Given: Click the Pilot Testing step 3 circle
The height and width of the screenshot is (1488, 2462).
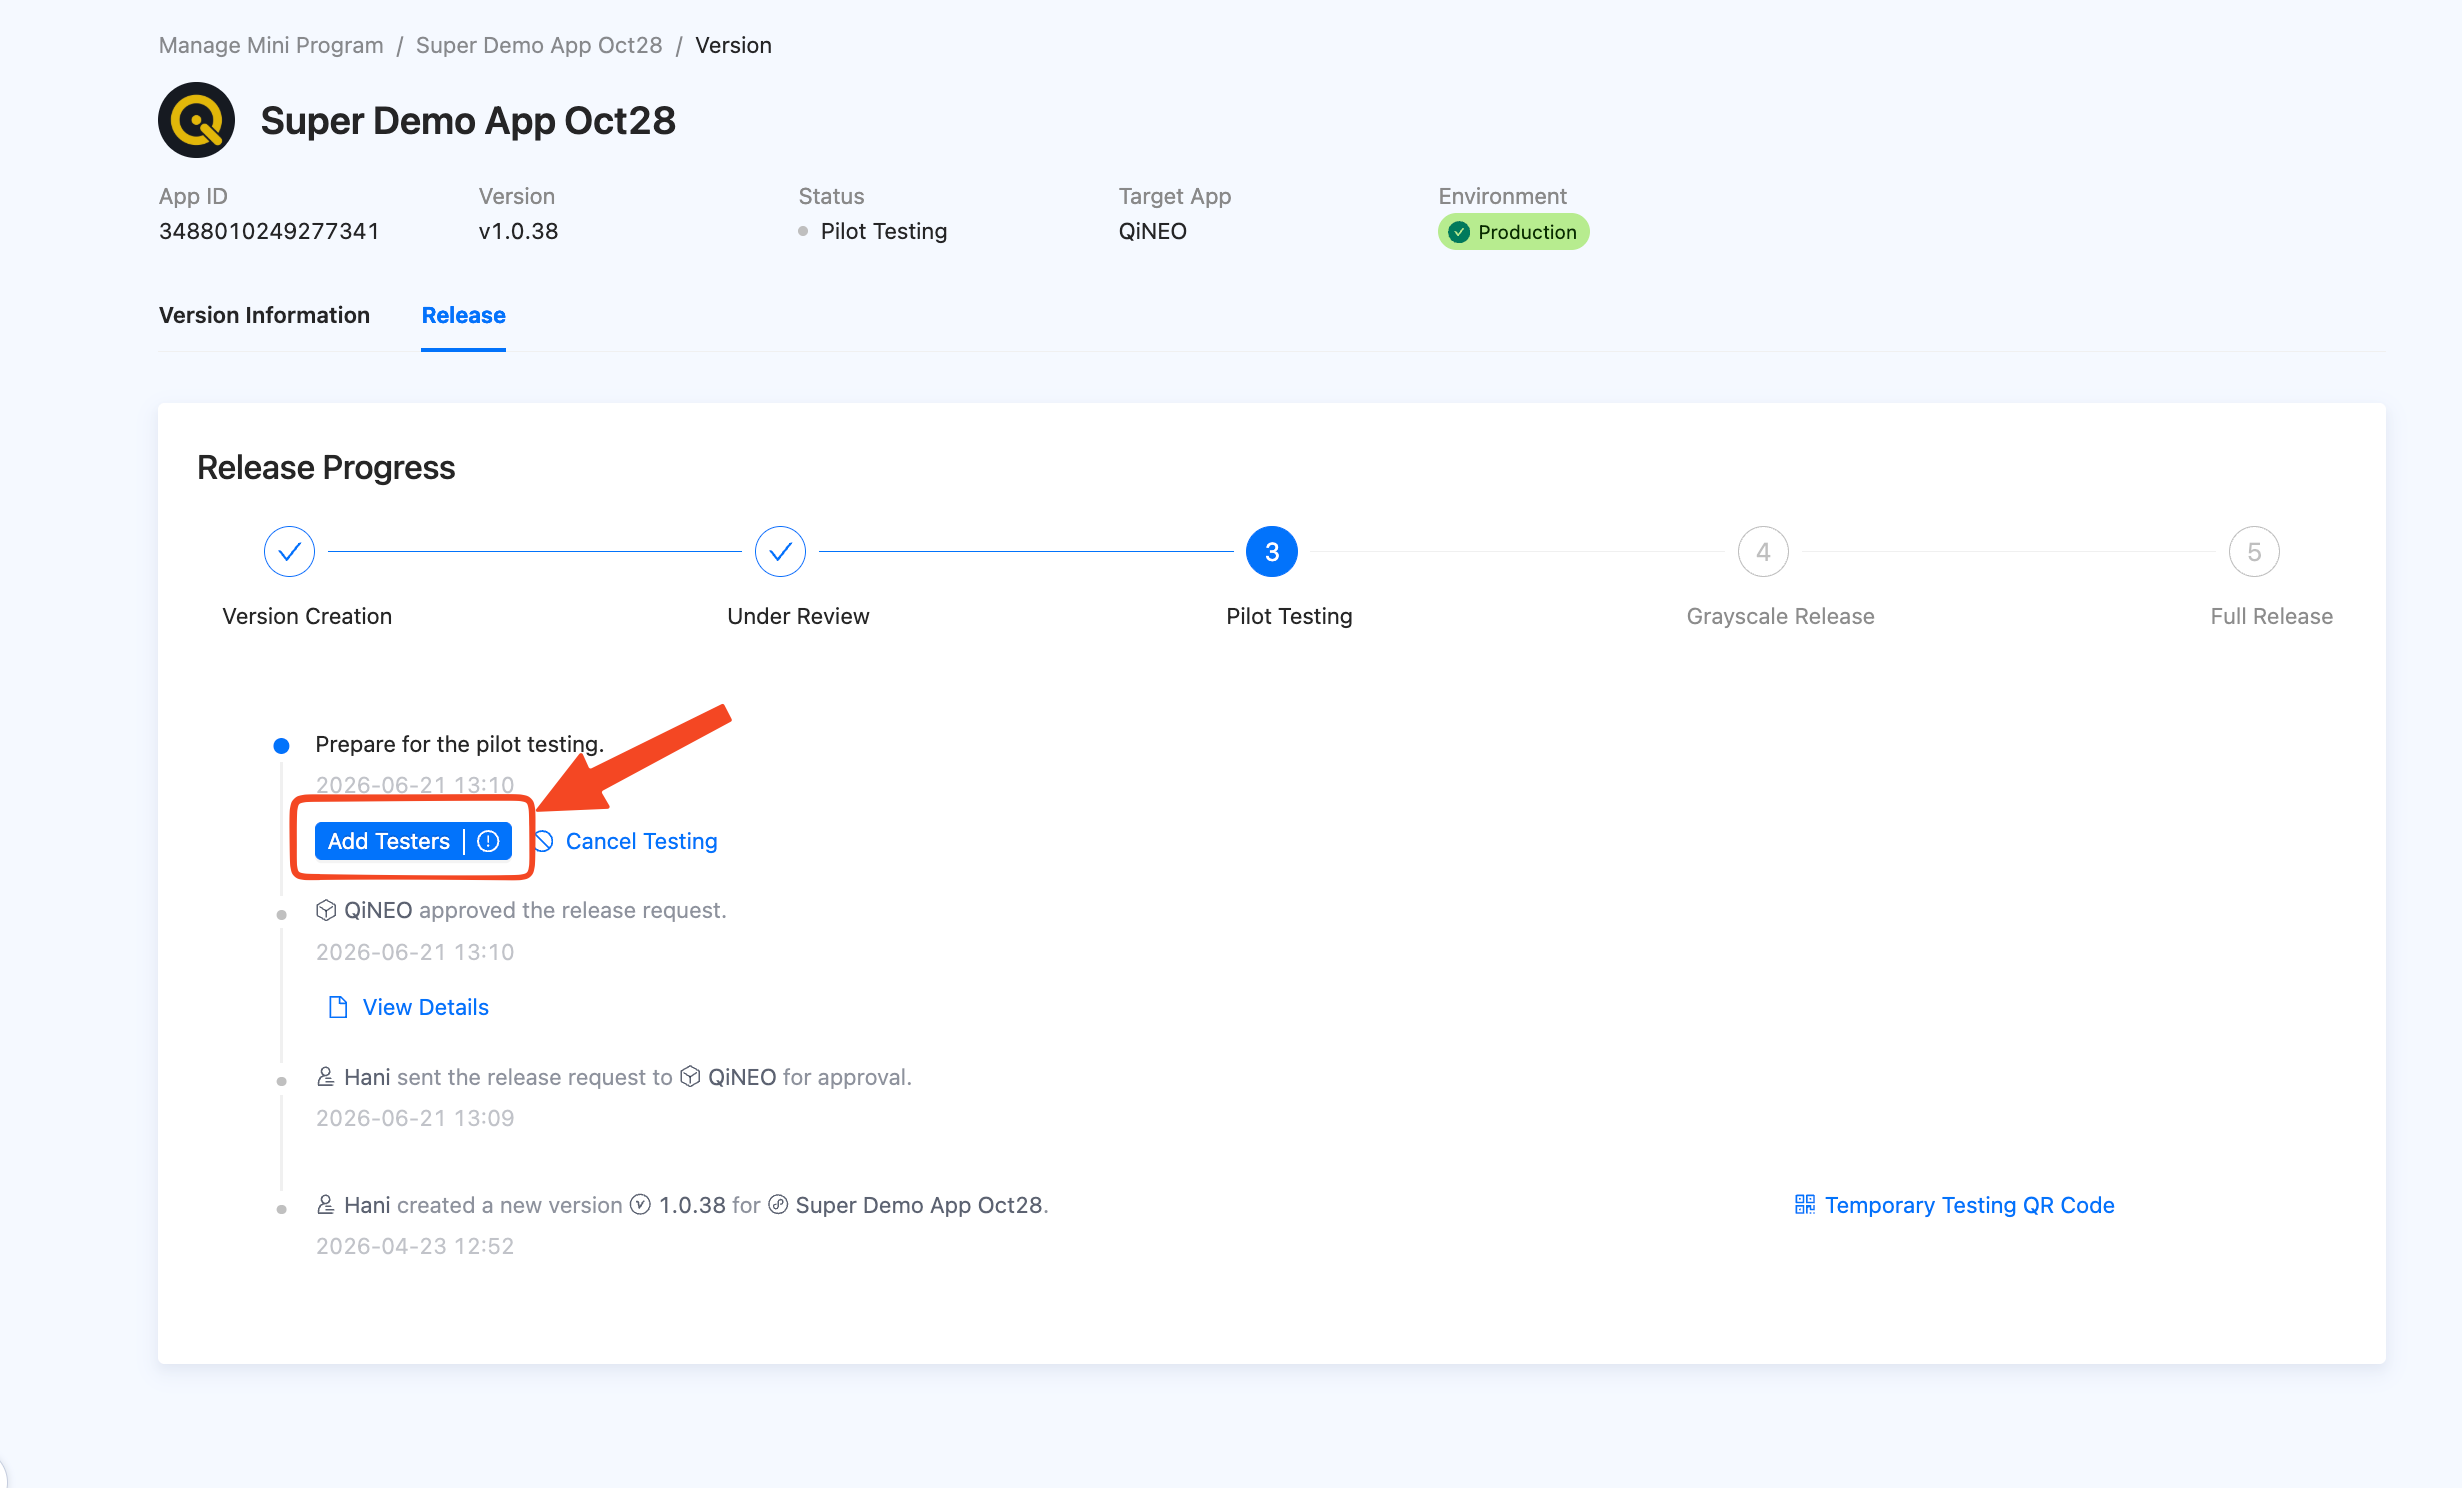Looking at the screenshot, I should click(x=1272, y=551).
